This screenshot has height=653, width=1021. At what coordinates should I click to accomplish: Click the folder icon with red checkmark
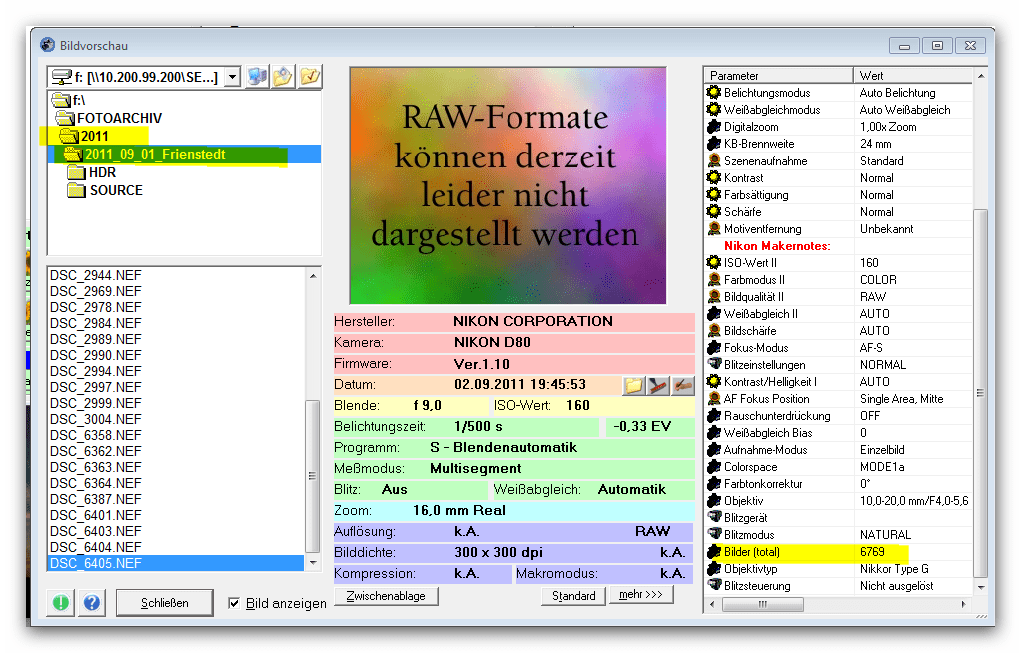coord(310,77)
